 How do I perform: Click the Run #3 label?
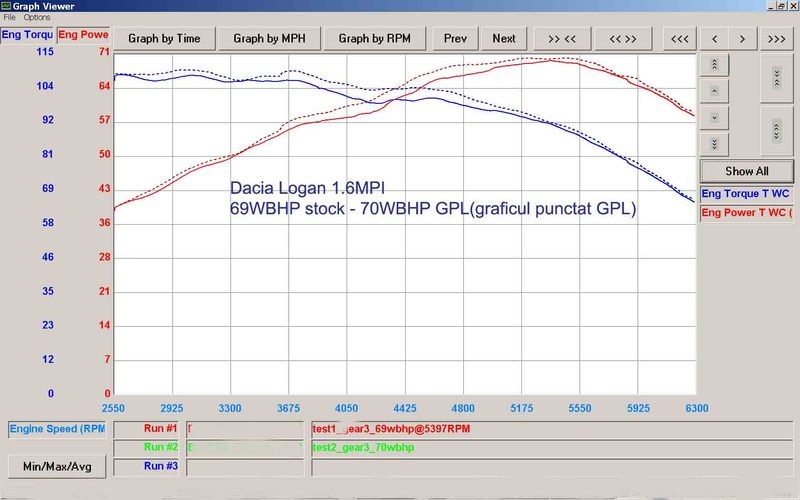146,466
